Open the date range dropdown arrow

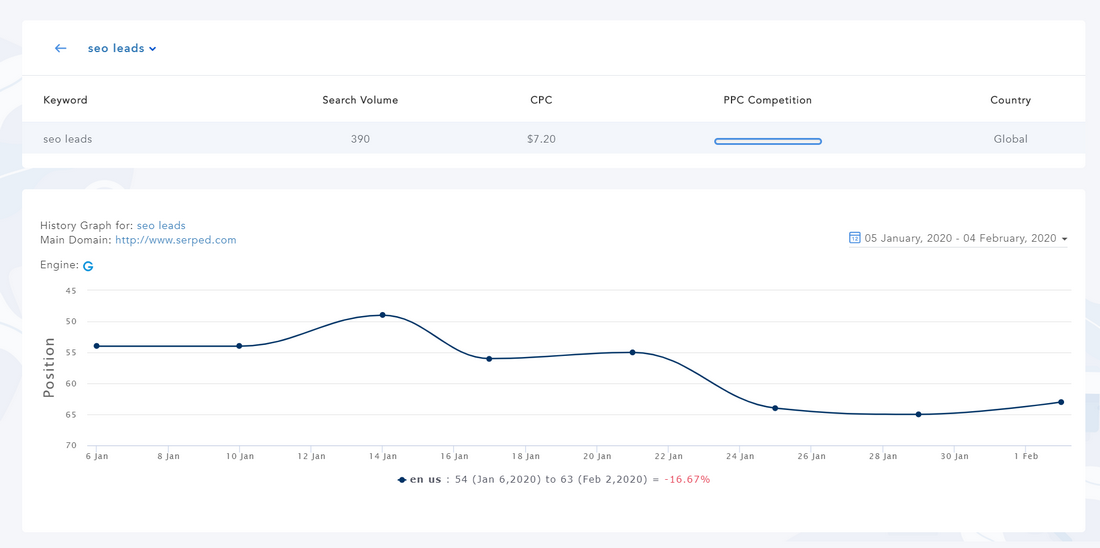1064,239
